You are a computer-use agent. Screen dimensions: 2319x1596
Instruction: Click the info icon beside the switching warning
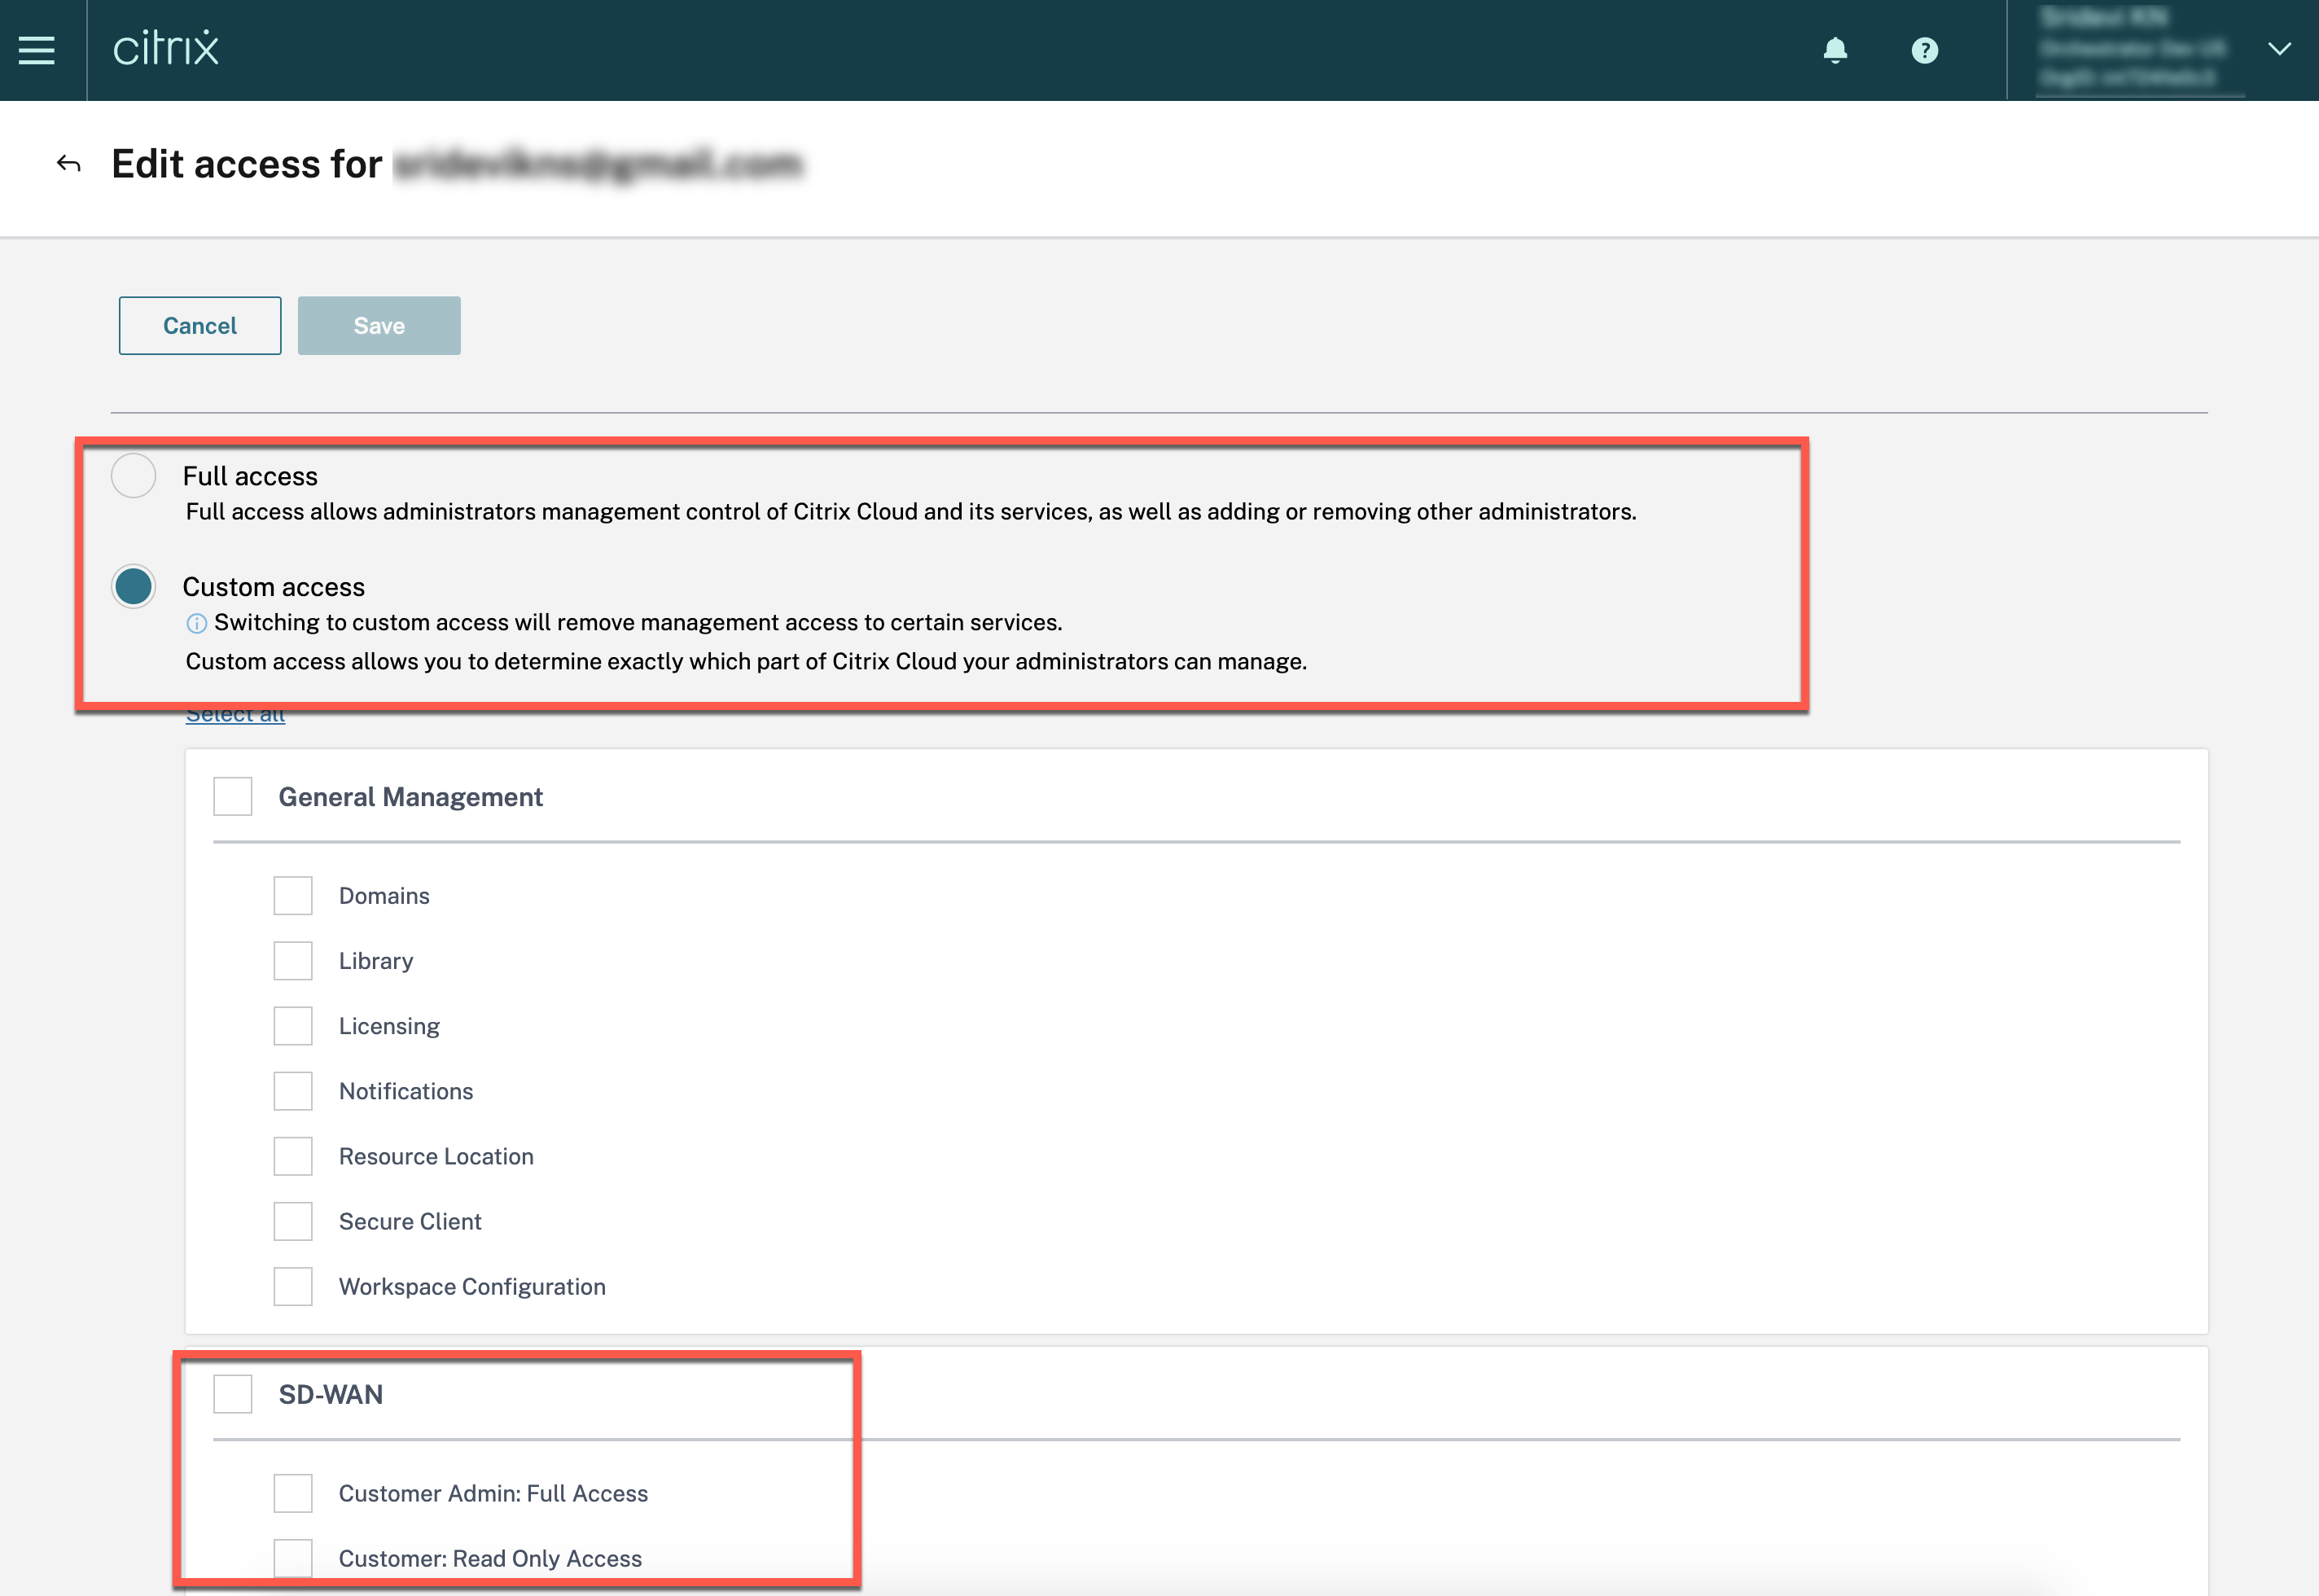pyautogui.click(x=196, y=624)
